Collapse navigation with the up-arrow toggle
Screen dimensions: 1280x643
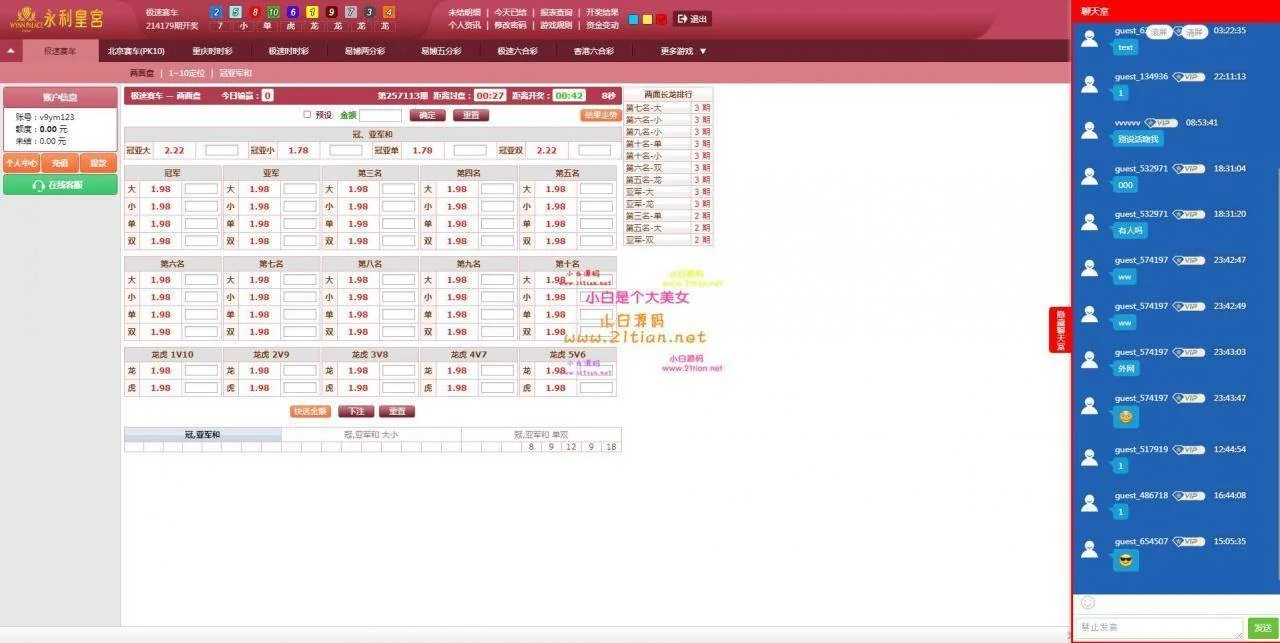pyautogui.click(x=10, y=51)
